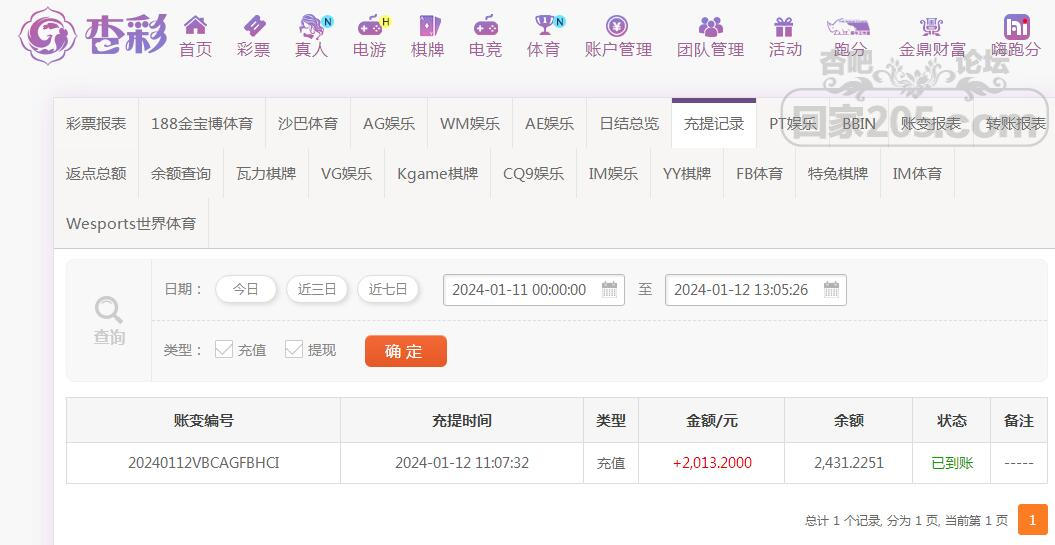
Task: Click start date field 2024-01-11 00:00:00
Action: click(x=534, y=290)
